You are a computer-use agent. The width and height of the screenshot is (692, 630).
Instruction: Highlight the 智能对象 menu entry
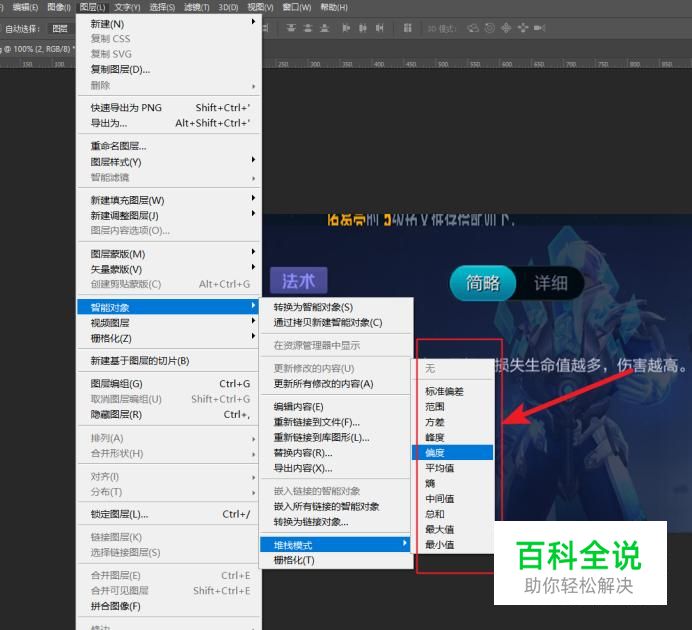click(x=168, y=307)
